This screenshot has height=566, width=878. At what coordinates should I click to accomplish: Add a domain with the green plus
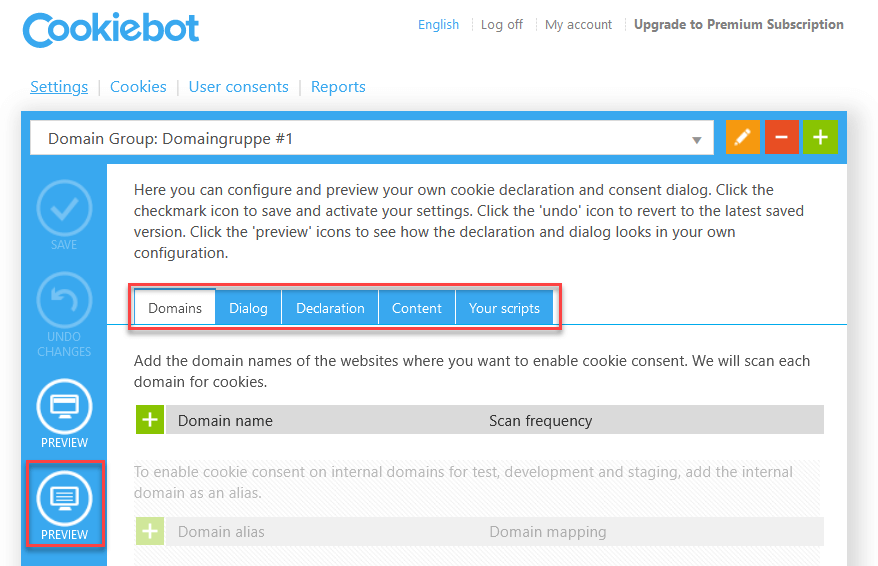click(150, 420)
